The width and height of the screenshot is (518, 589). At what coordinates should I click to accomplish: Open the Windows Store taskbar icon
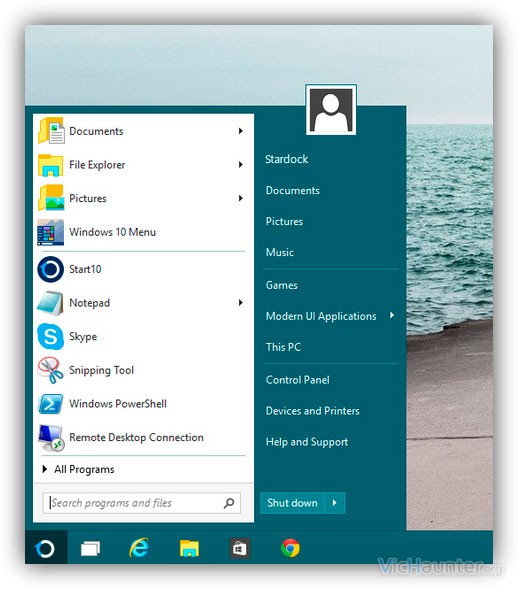pyautogui.click(x=240, y=548)
